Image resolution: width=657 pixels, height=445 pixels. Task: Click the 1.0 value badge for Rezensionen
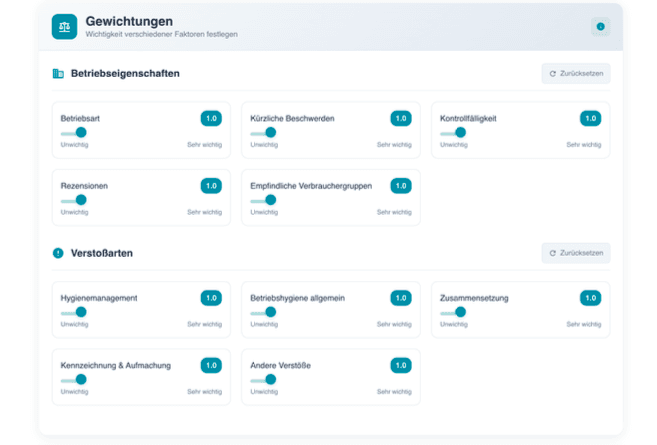point(211,186)
